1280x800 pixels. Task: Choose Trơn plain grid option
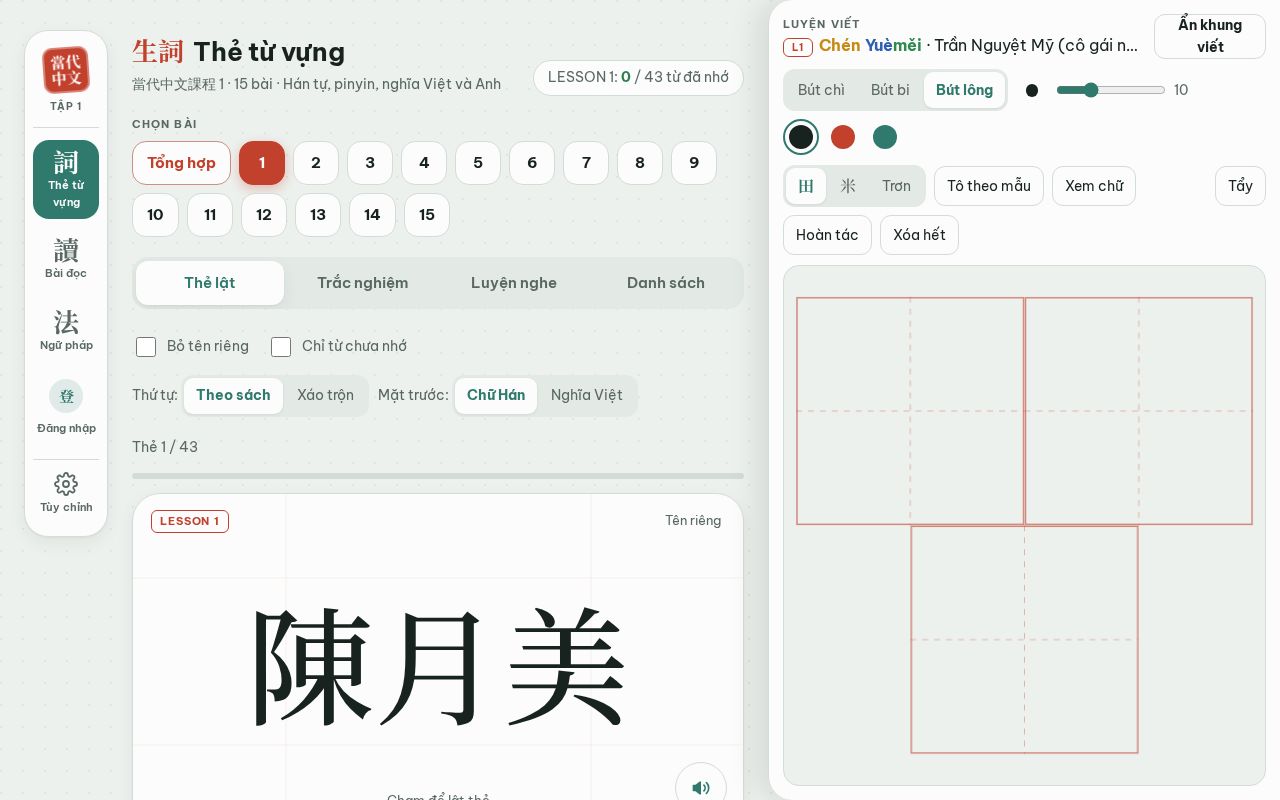tap(896, 186)
